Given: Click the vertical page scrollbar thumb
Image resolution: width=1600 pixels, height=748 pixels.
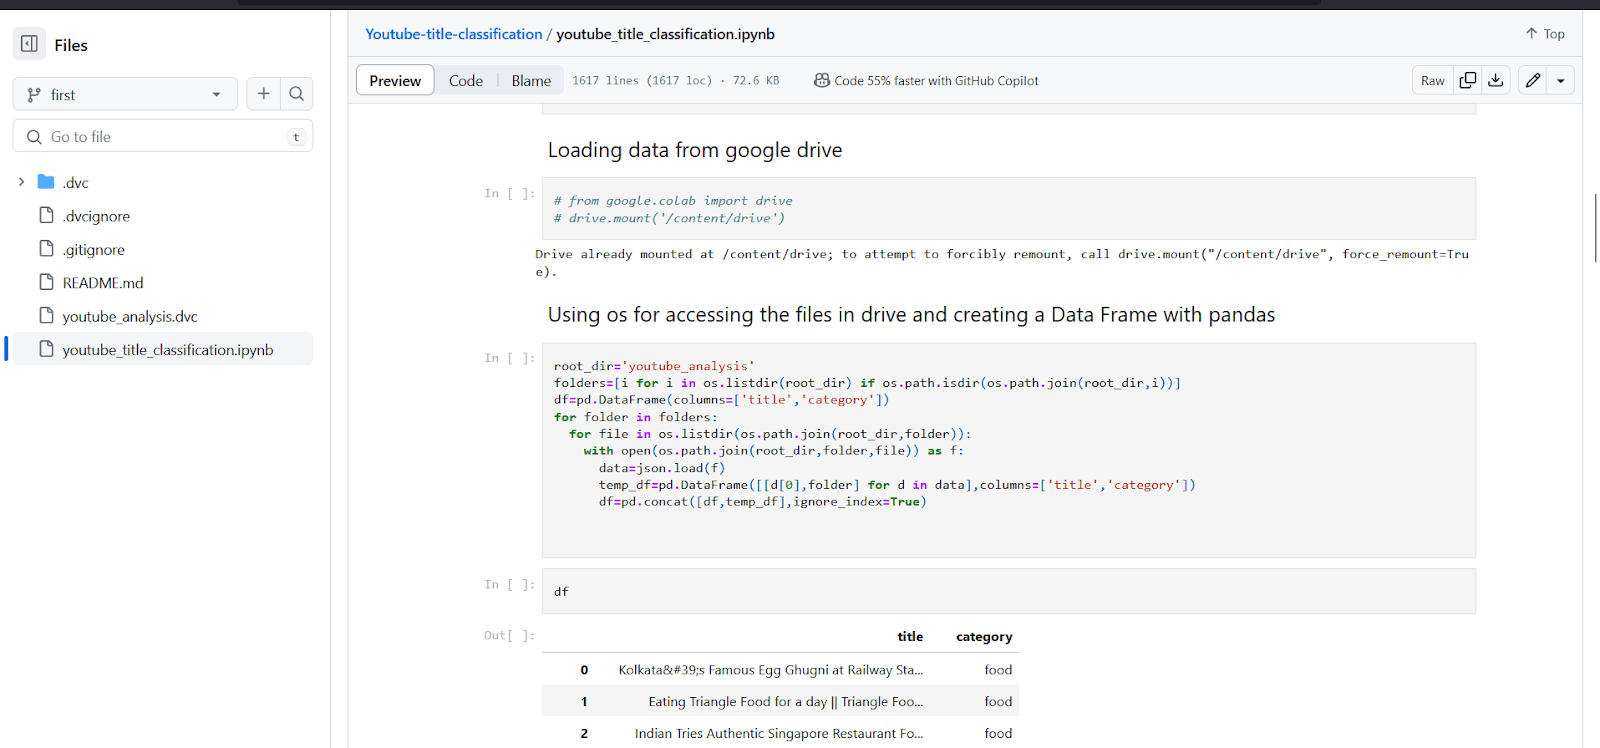Looking at the screenshot, I should 1596,228.
